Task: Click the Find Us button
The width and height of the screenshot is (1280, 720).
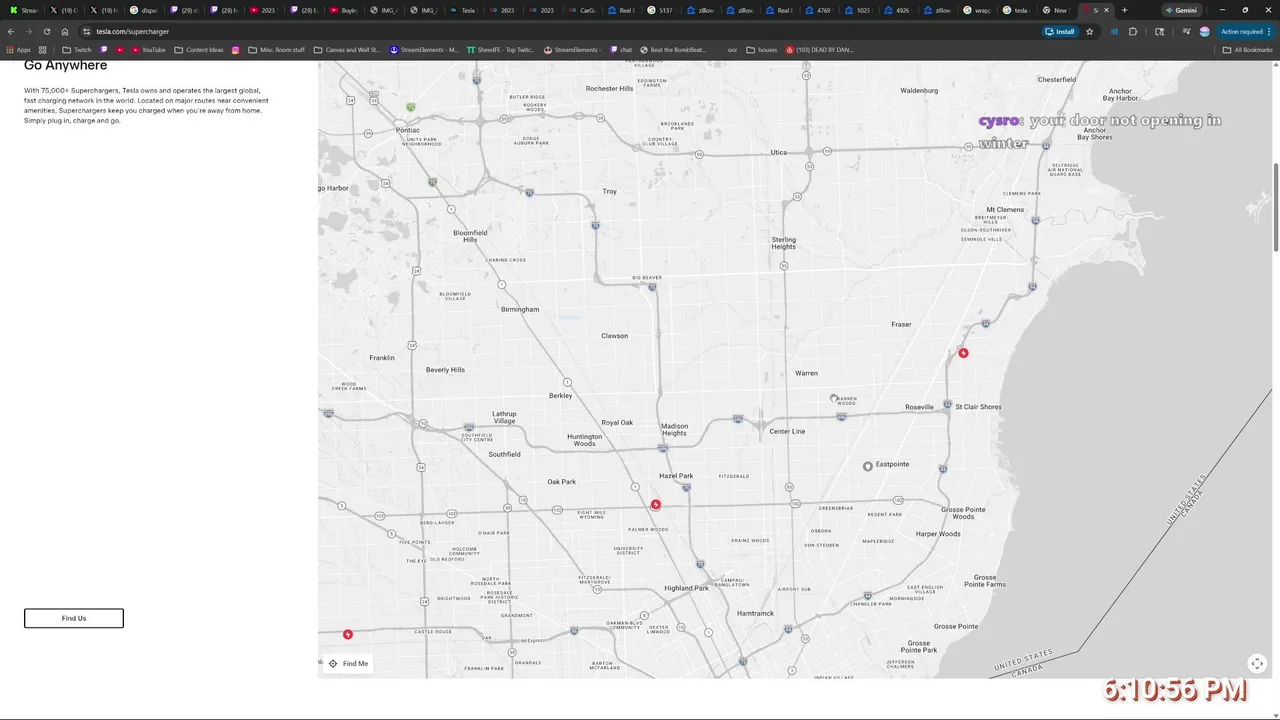Action: tap(74, 618)
